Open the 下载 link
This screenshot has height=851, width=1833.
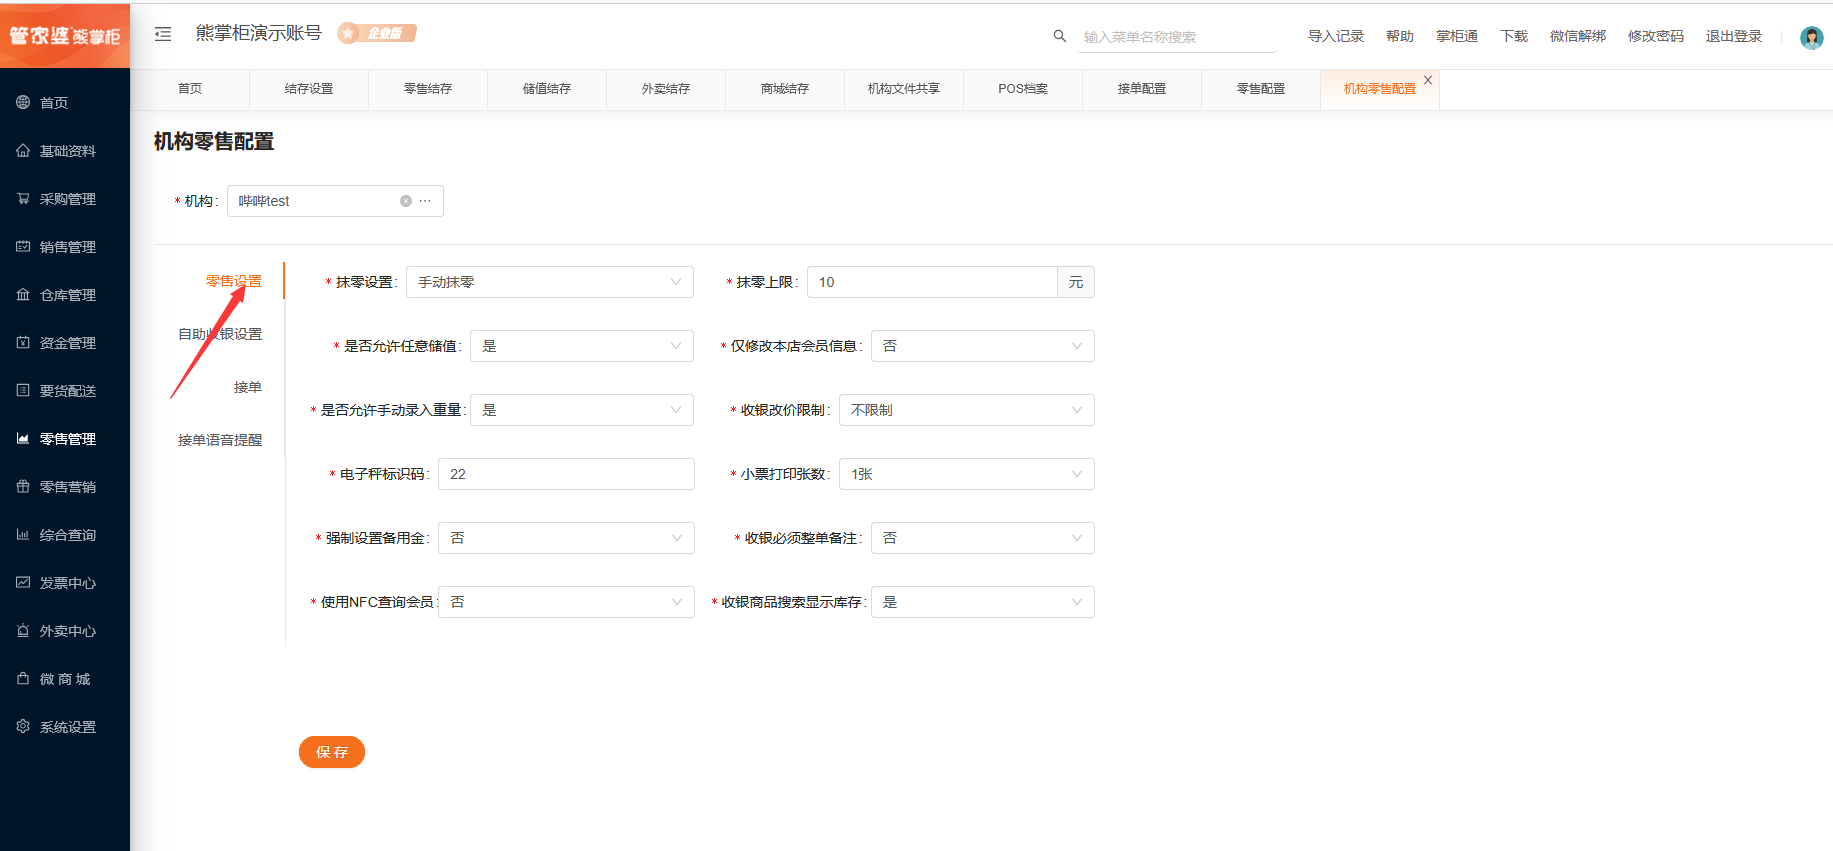click(x=1514, y=36)
